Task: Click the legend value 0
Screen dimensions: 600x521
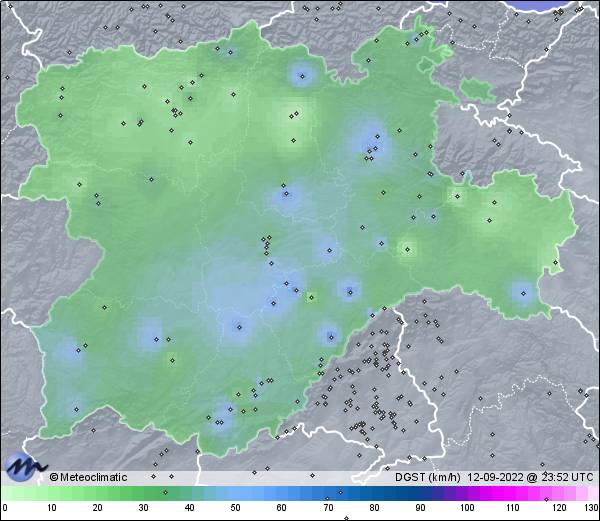Action: (x=5, y=508)
